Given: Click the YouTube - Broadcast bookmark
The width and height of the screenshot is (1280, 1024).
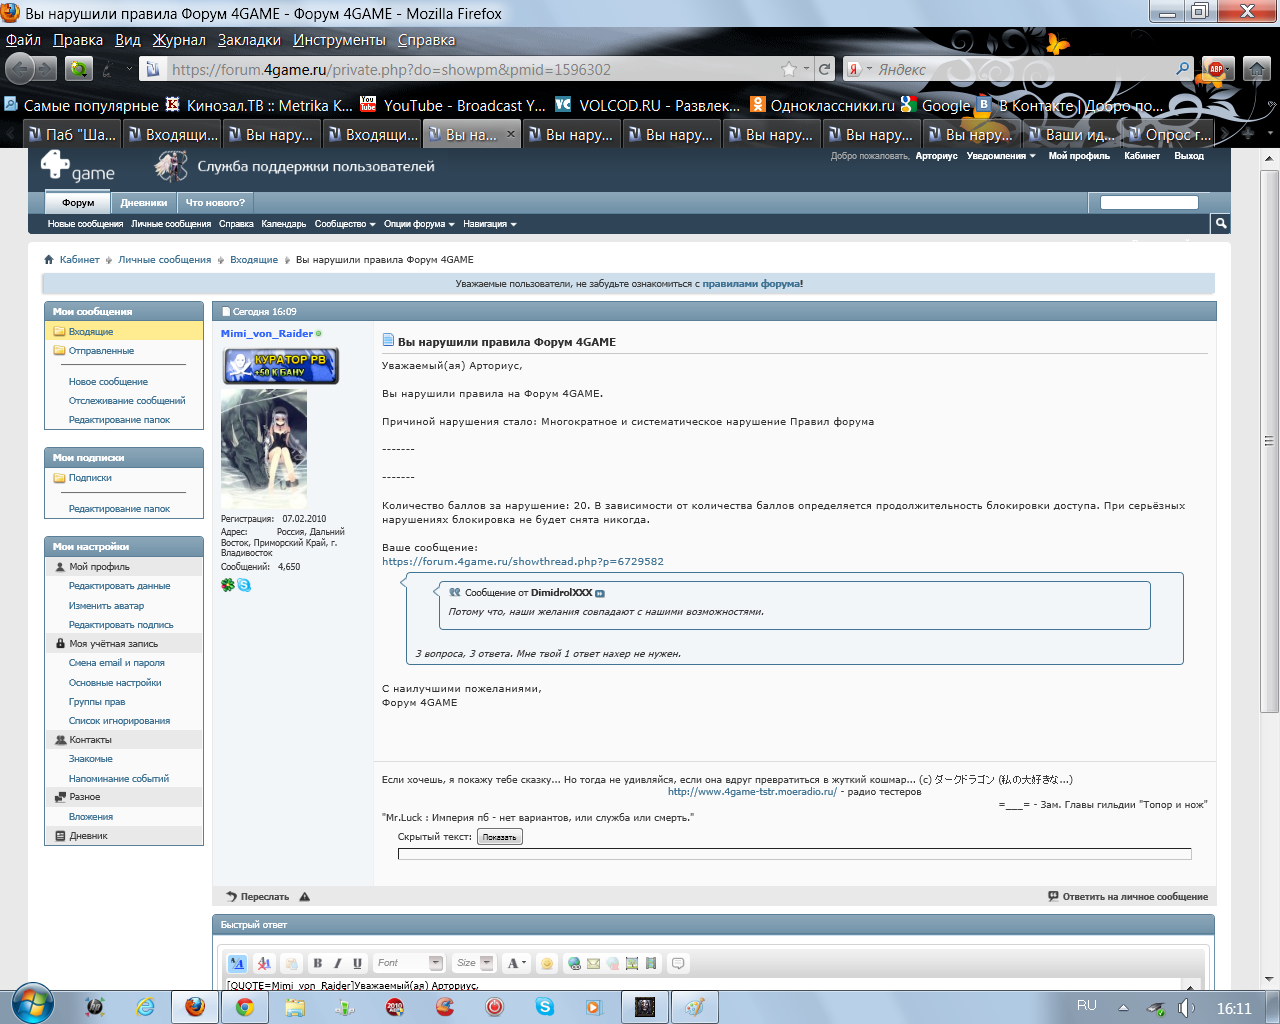Looking at the screenshot, I should tap(453, 105).
